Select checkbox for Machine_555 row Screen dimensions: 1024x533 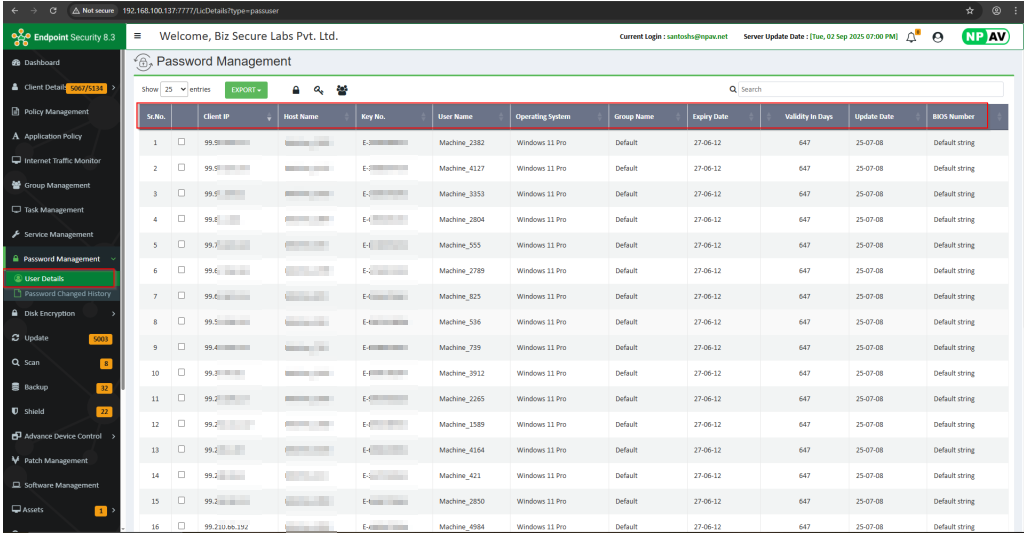[x=181, y=244]
